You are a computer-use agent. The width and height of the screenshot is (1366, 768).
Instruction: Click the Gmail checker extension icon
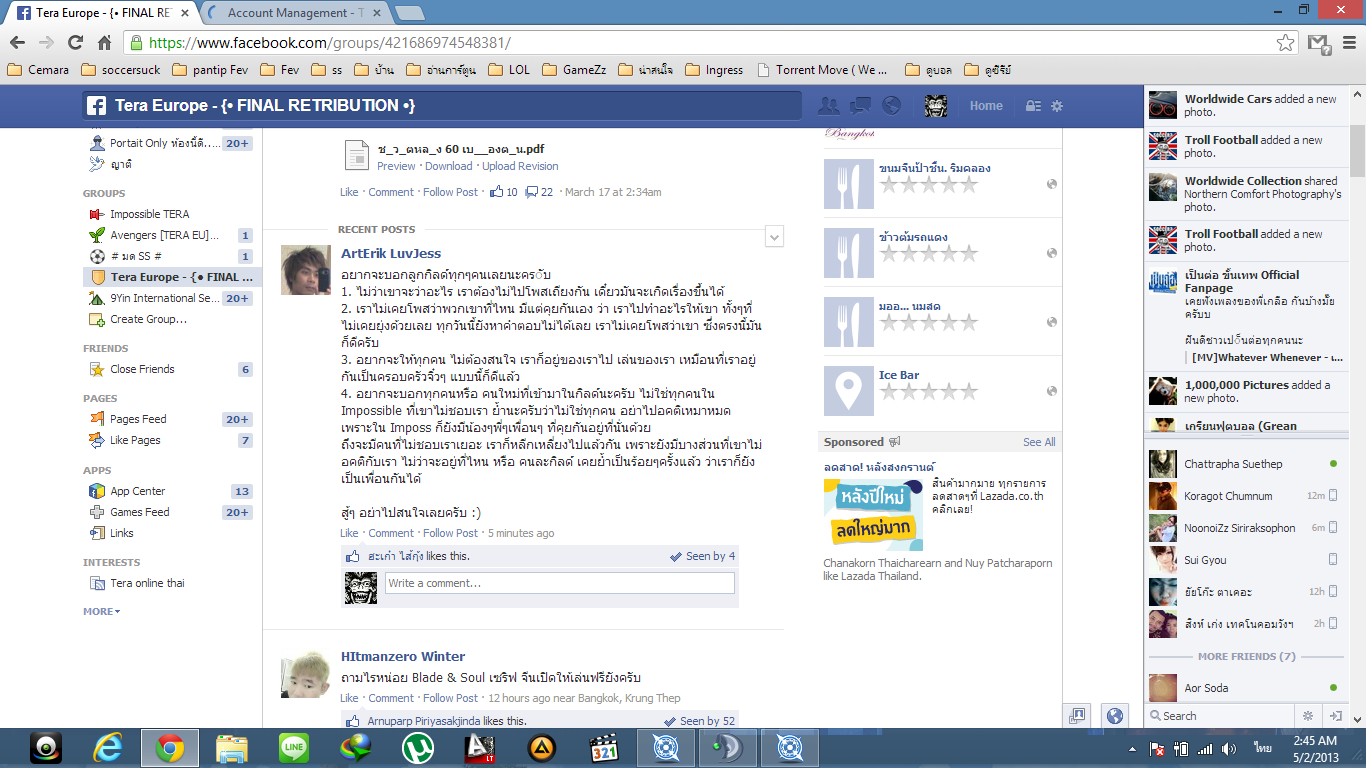pyautogui.click(x=1319, y=43)
